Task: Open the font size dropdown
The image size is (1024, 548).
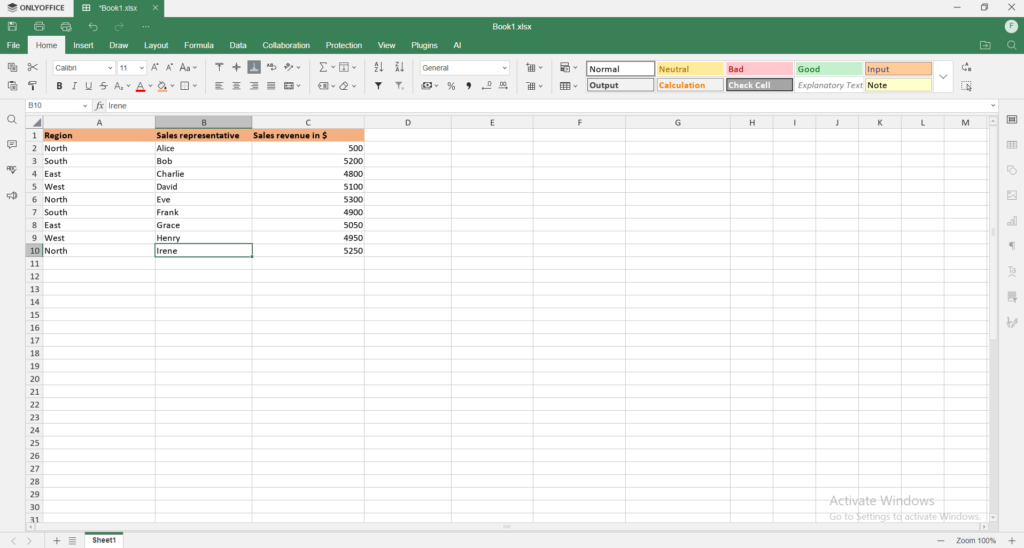Action: 142,68
